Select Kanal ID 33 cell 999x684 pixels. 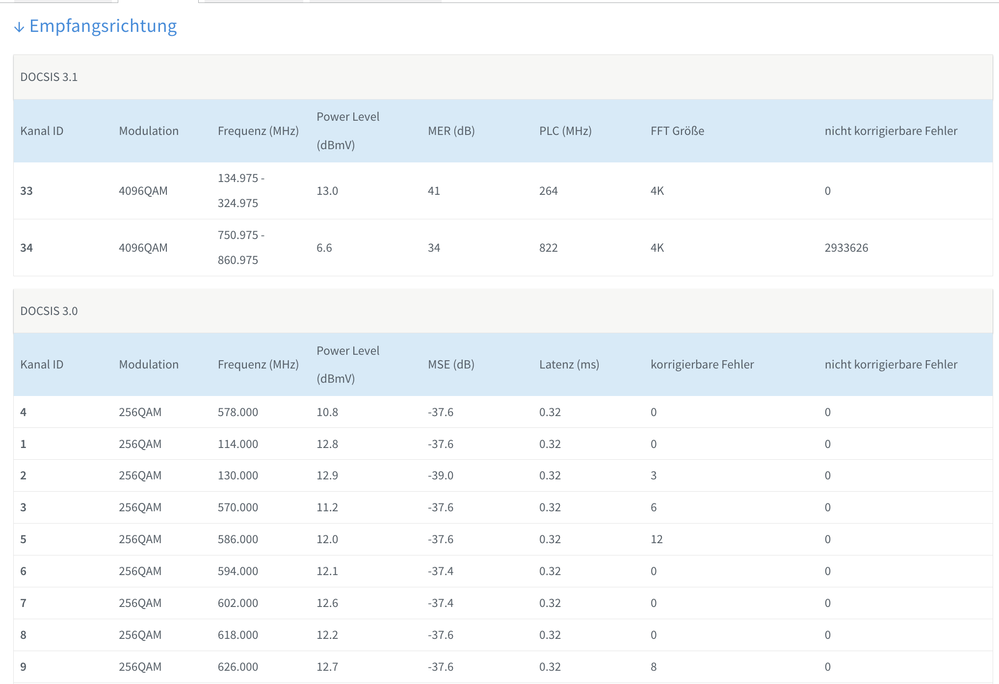coord(26,191)
